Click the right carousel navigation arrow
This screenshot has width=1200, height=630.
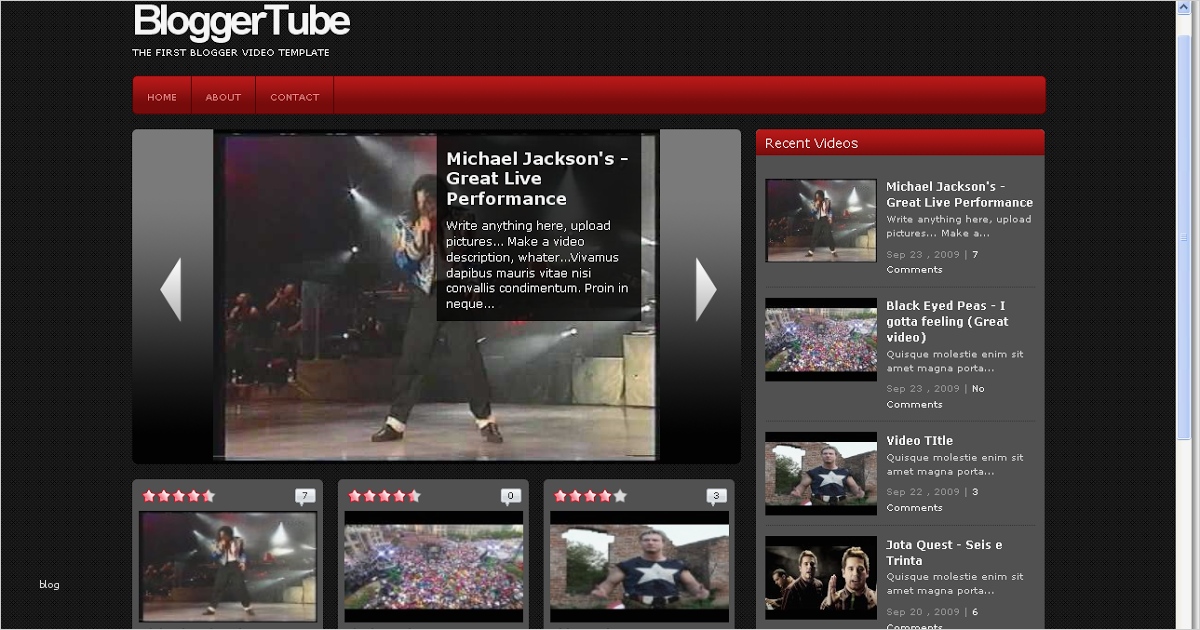703,287
